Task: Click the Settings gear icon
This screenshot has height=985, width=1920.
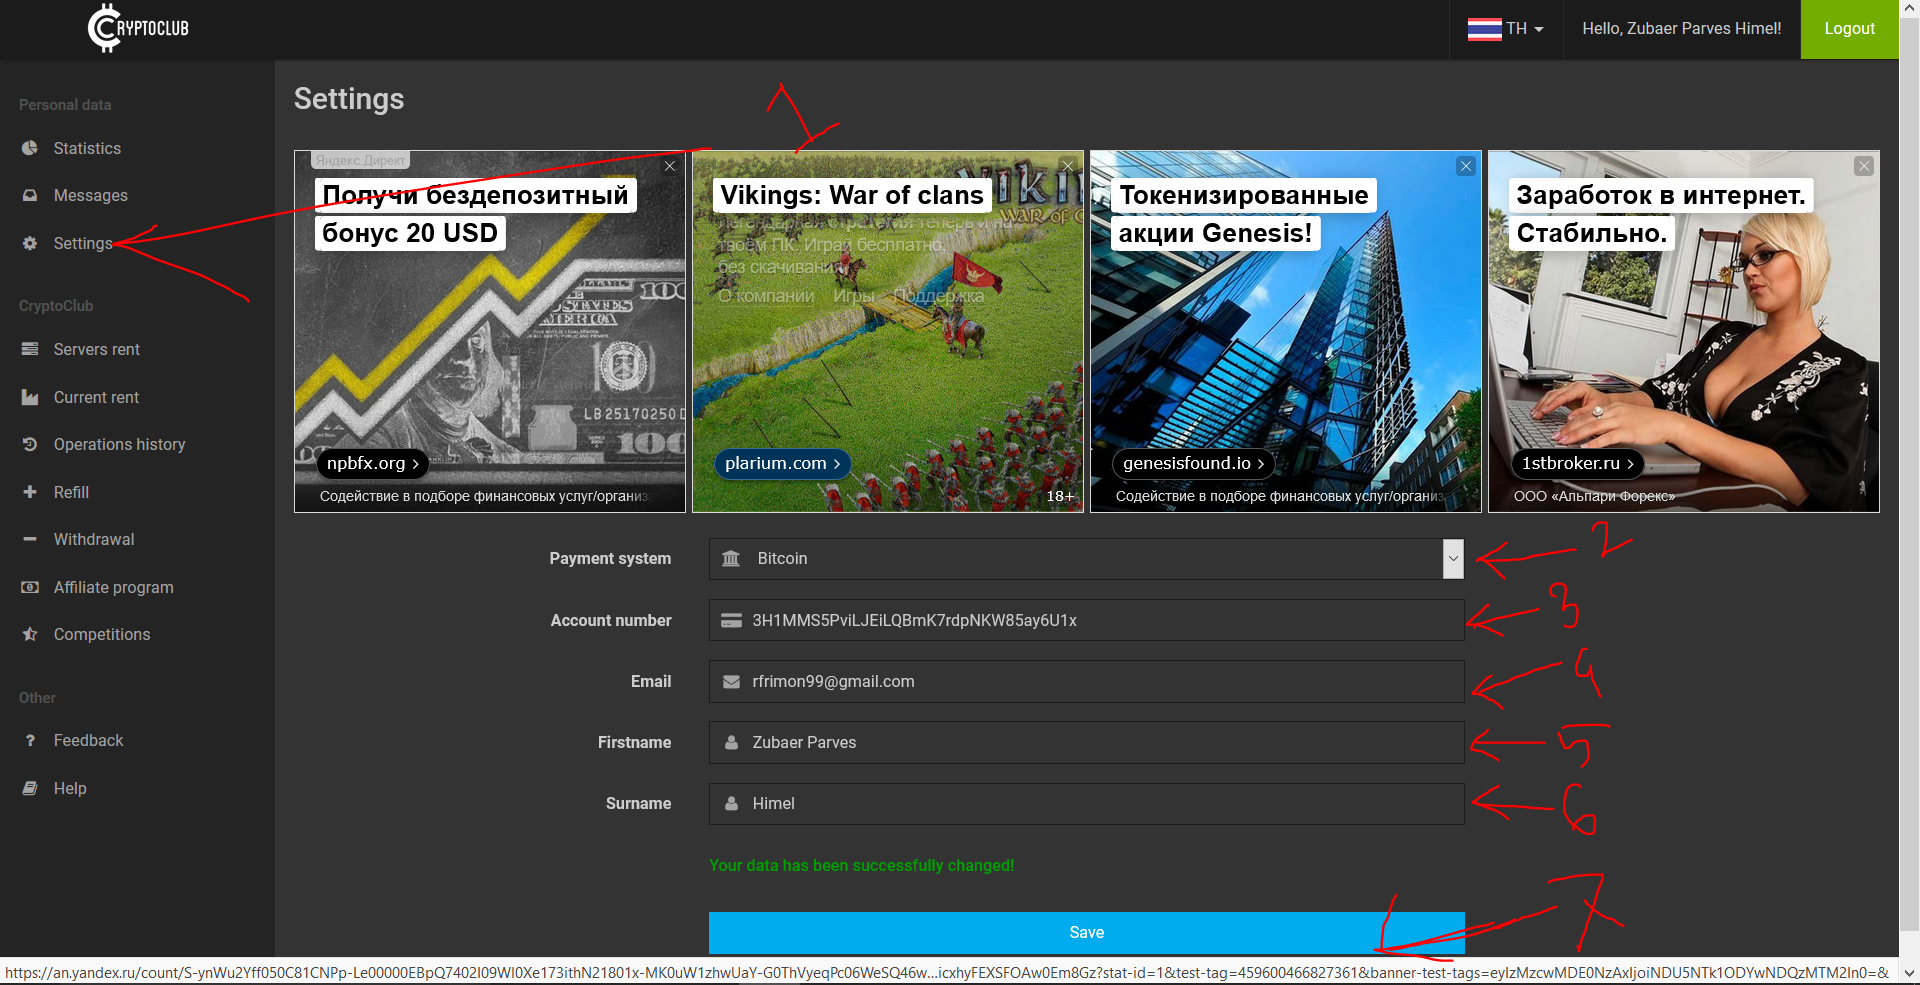Action: point(30,243)
